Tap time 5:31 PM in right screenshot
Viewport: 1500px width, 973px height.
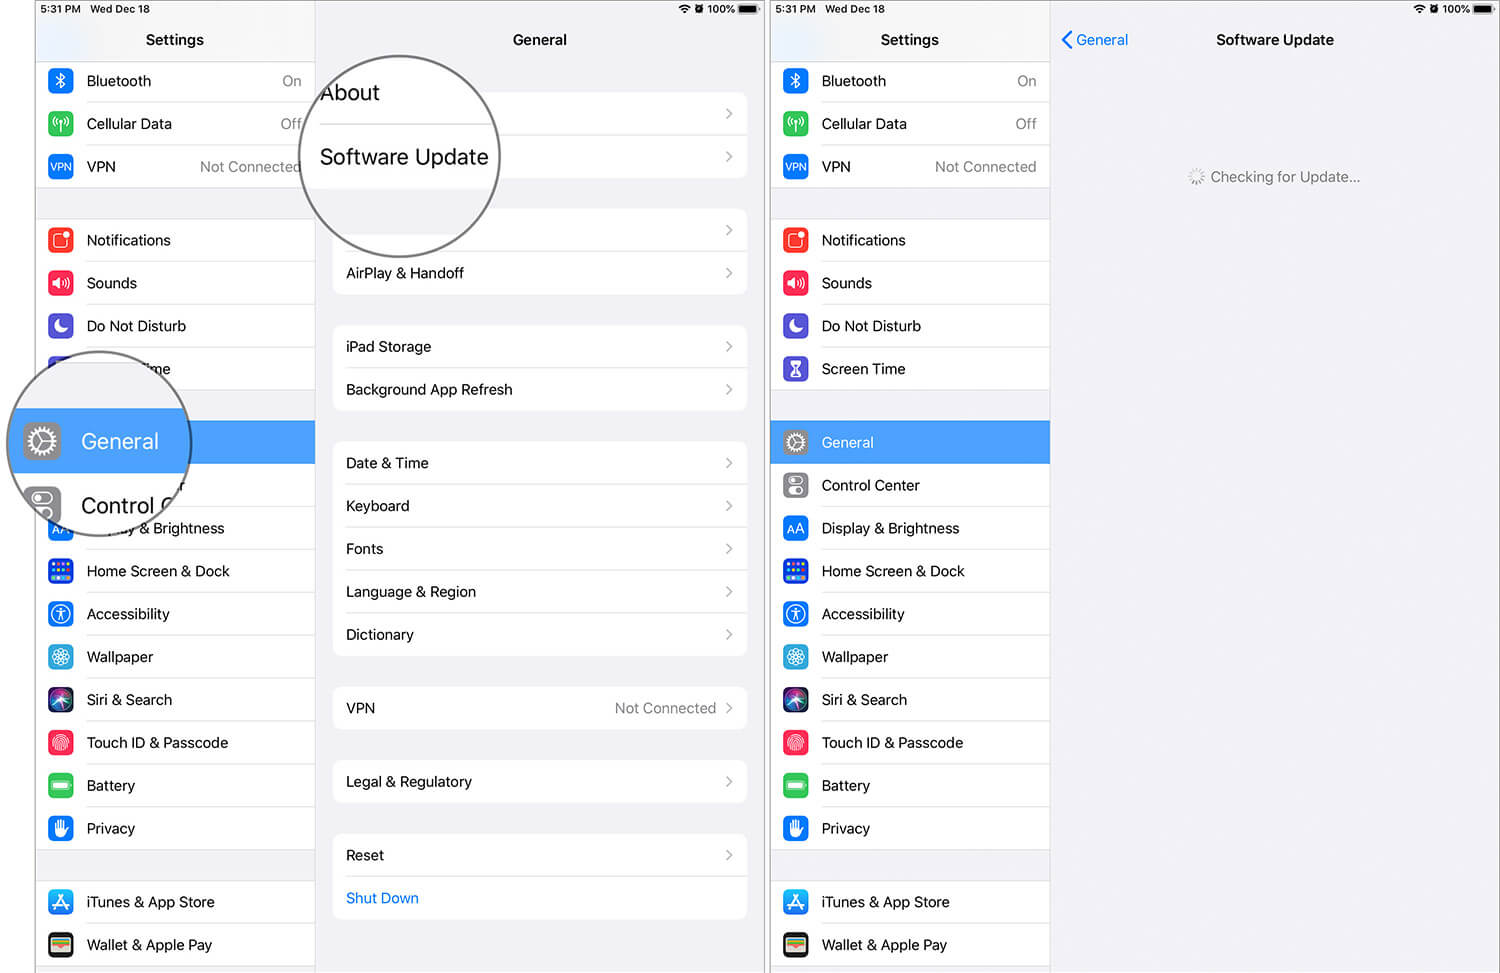click(x=796, y=9)
